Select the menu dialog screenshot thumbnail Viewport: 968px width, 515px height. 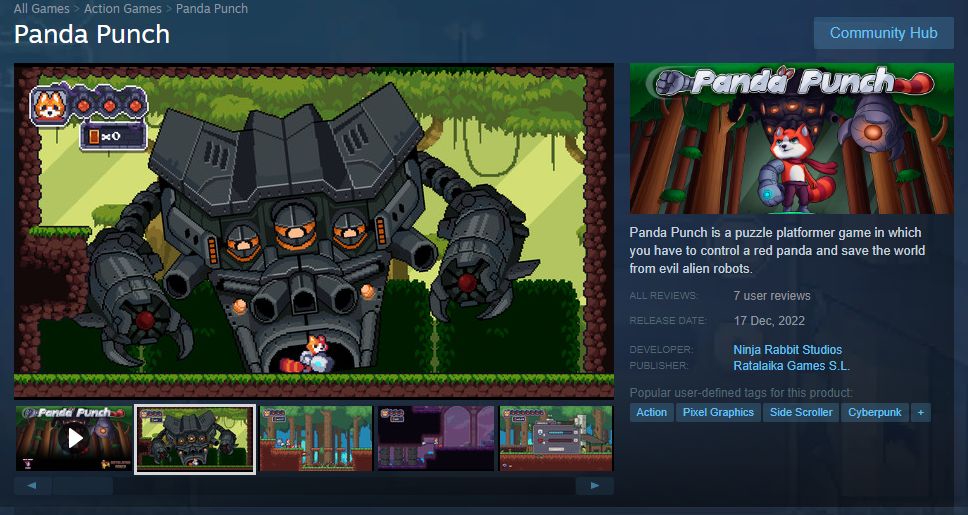[x=556, y=438]
